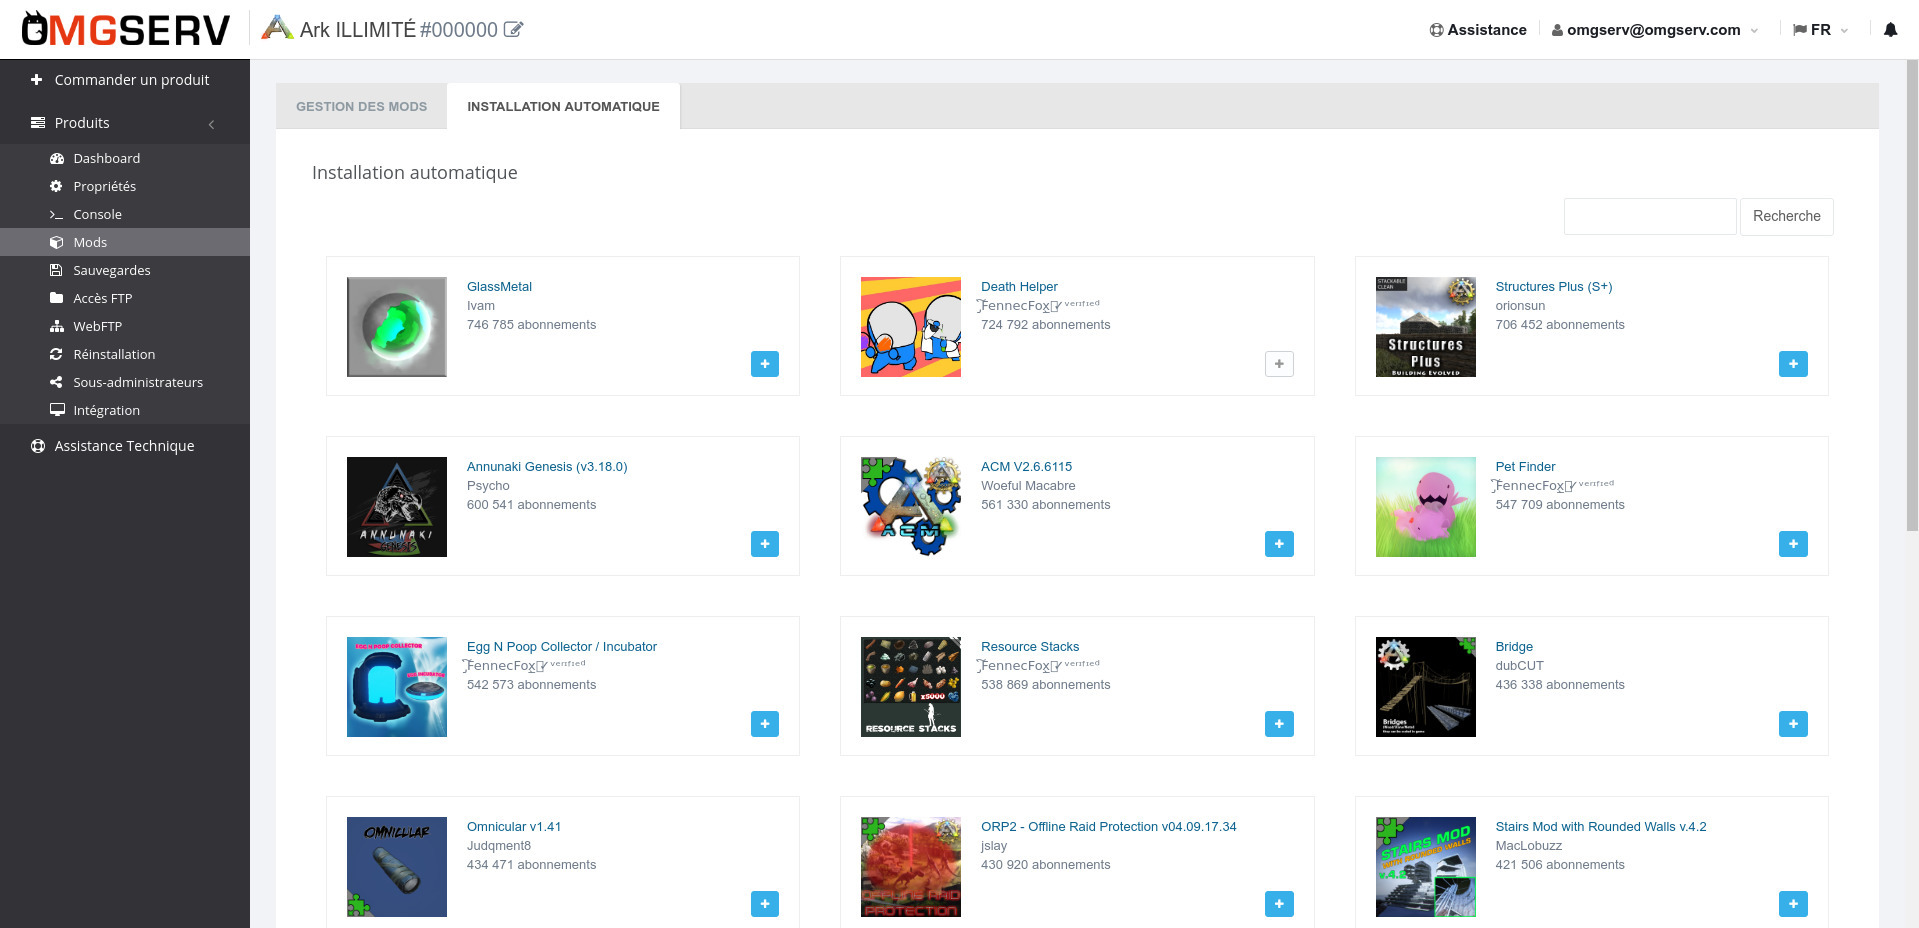This screenshot has height=928, width=1919.
Task: Click the GlassMetal thumbnail image
Action: (397, 327)
